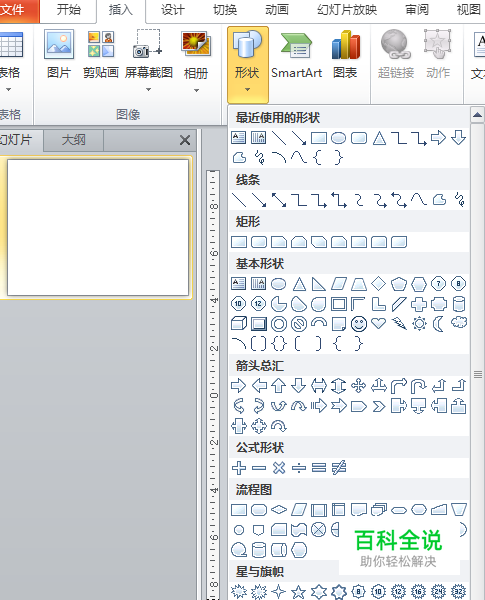The width and height of the screenshot is (485, 600).
Task: Click the 超链接 hyperlink button
Action: click(396, 55)
